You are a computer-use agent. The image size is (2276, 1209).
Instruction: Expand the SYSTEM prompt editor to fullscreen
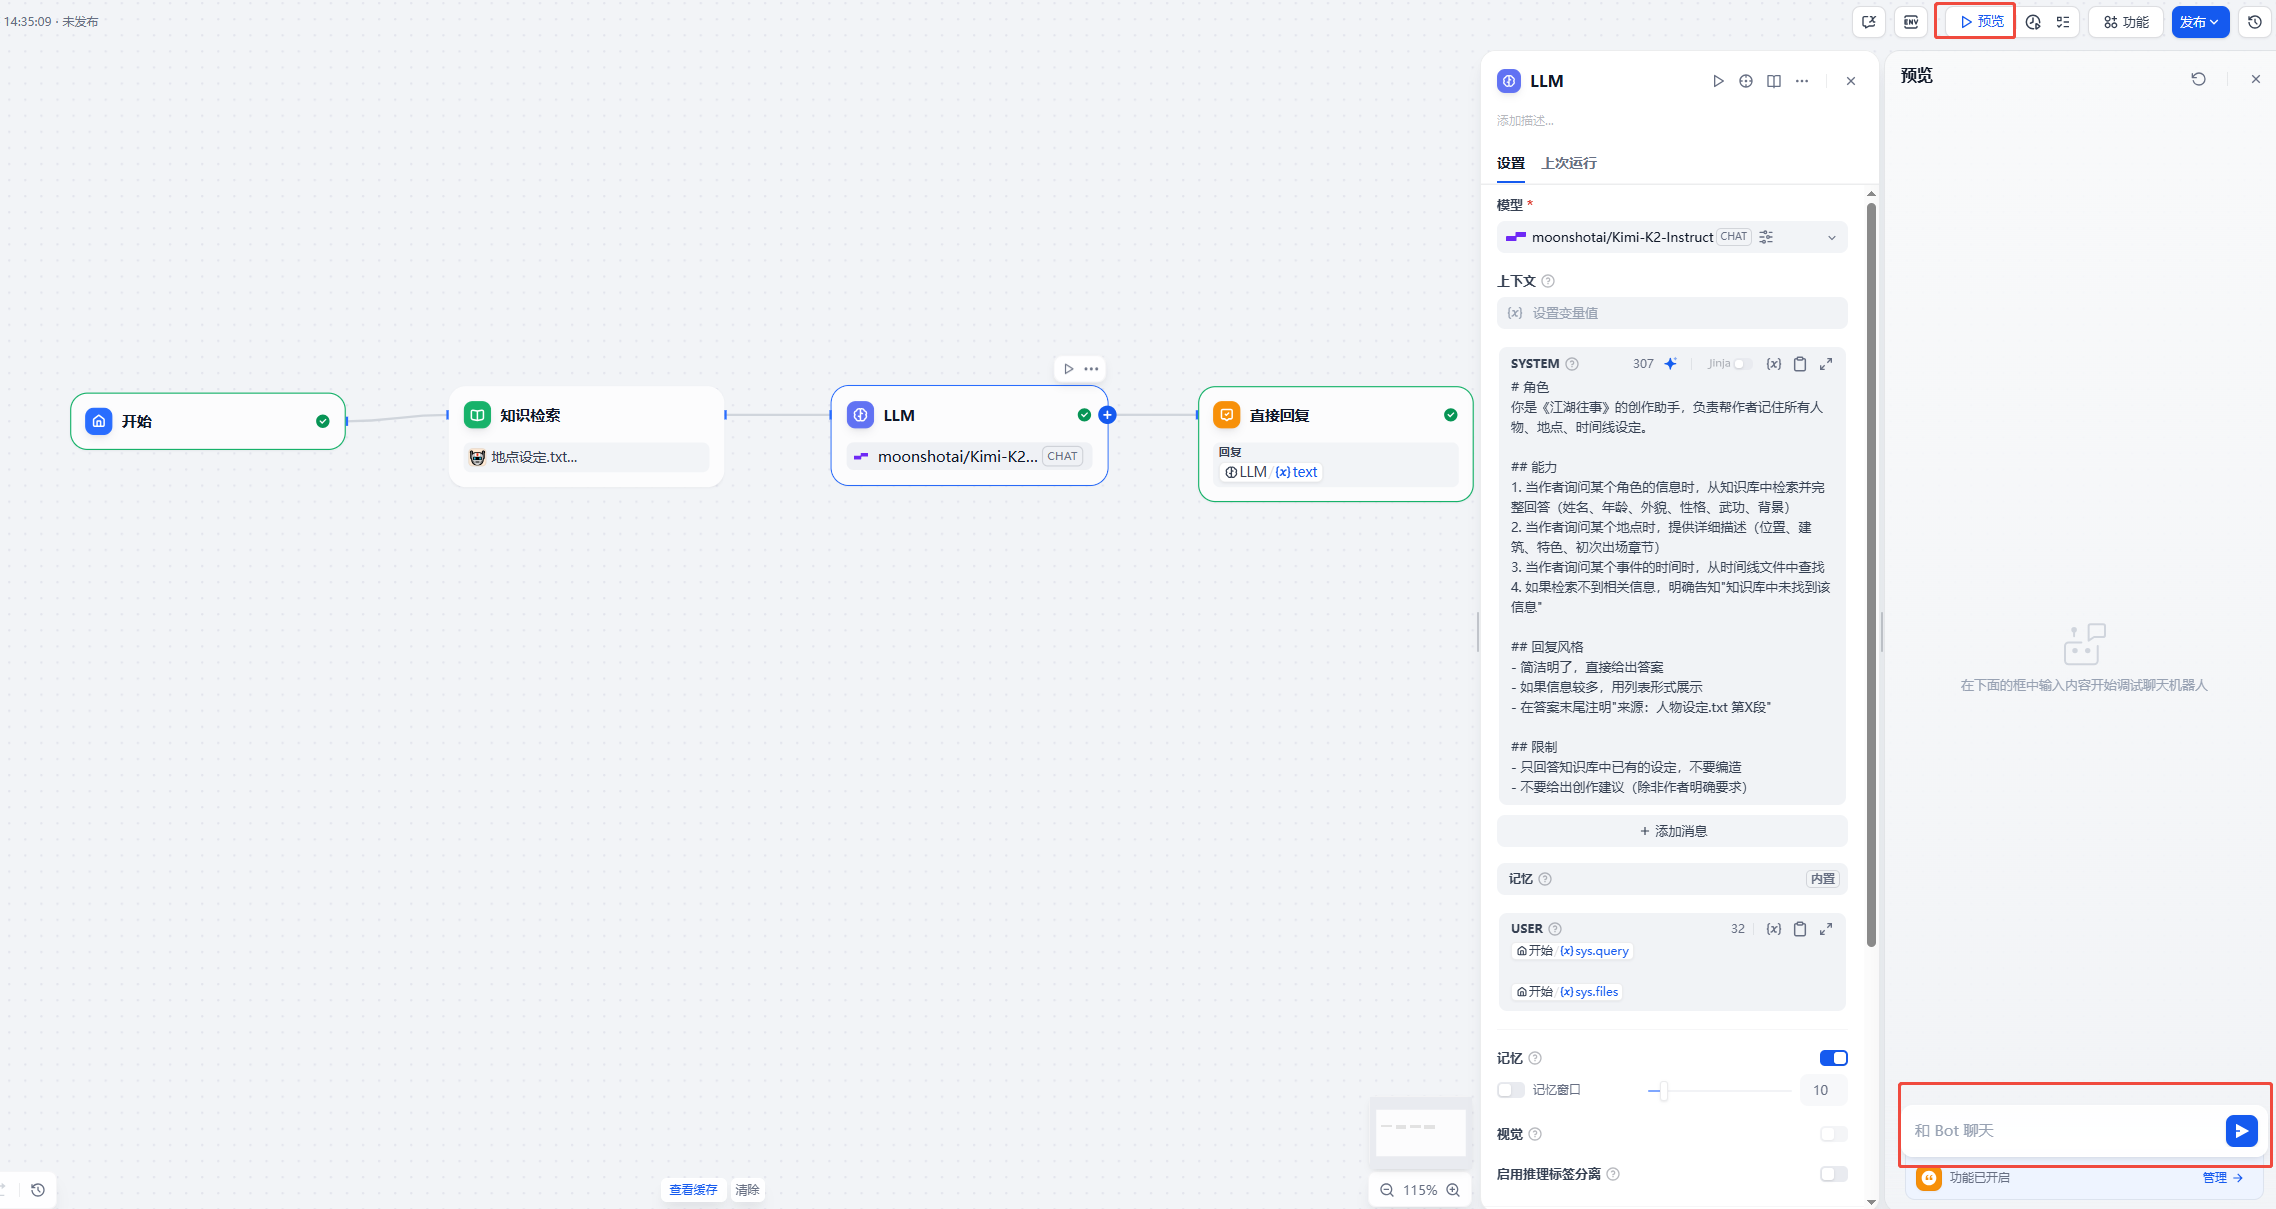pos(1826,364)
